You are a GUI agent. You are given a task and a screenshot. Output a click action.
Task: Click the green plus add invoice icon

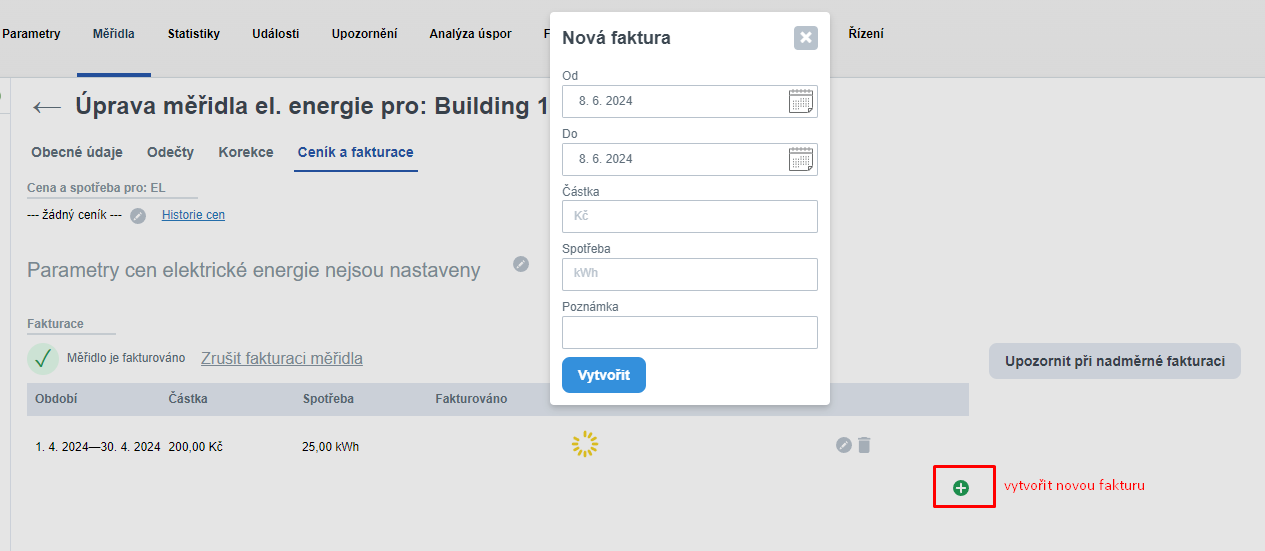tap(961, 488)
